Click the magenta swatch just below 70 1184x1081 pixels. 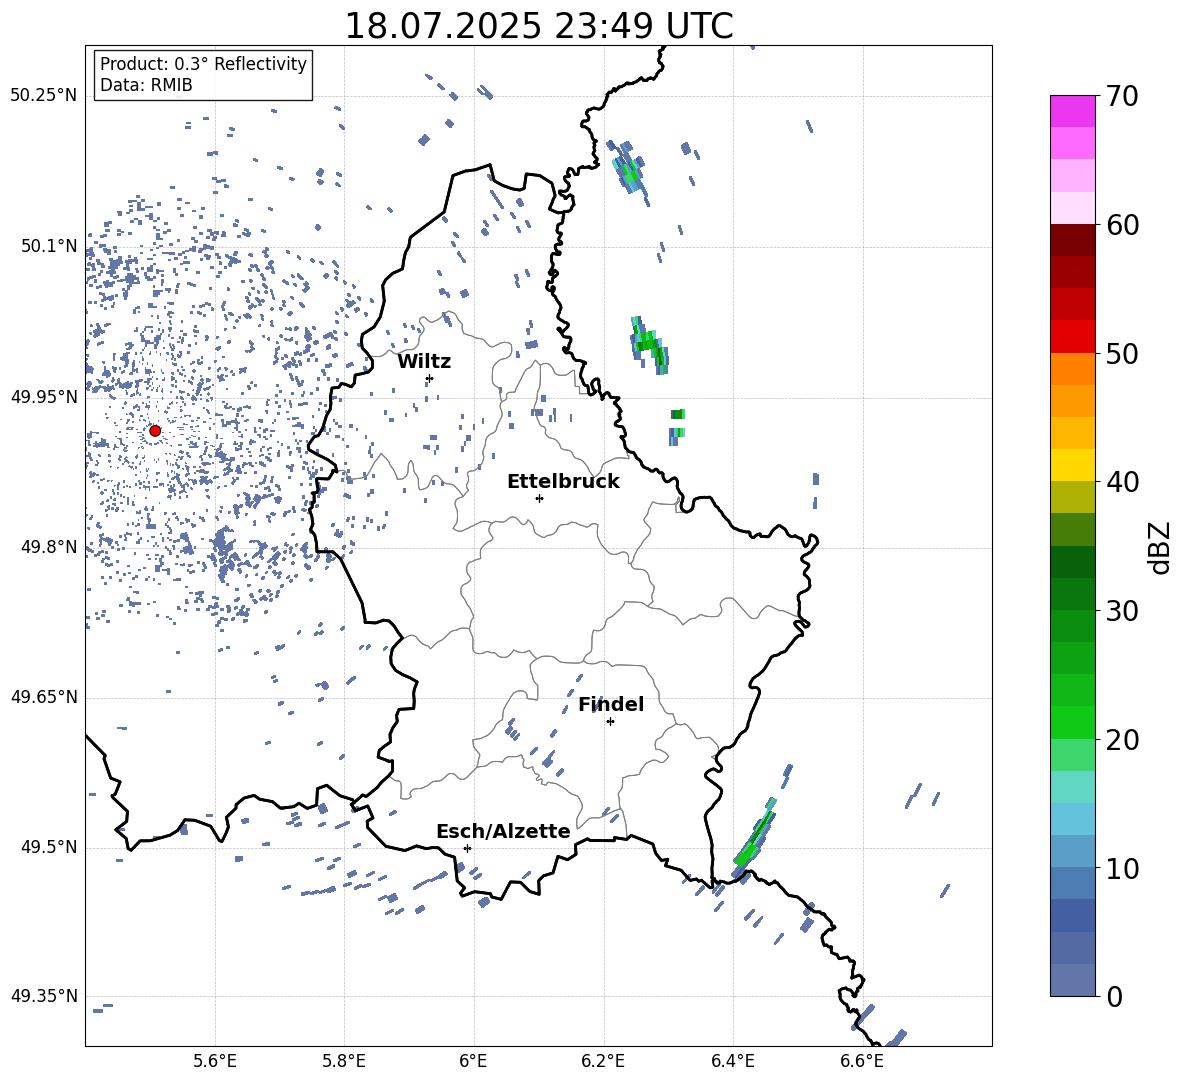[x=1072, y=111]
